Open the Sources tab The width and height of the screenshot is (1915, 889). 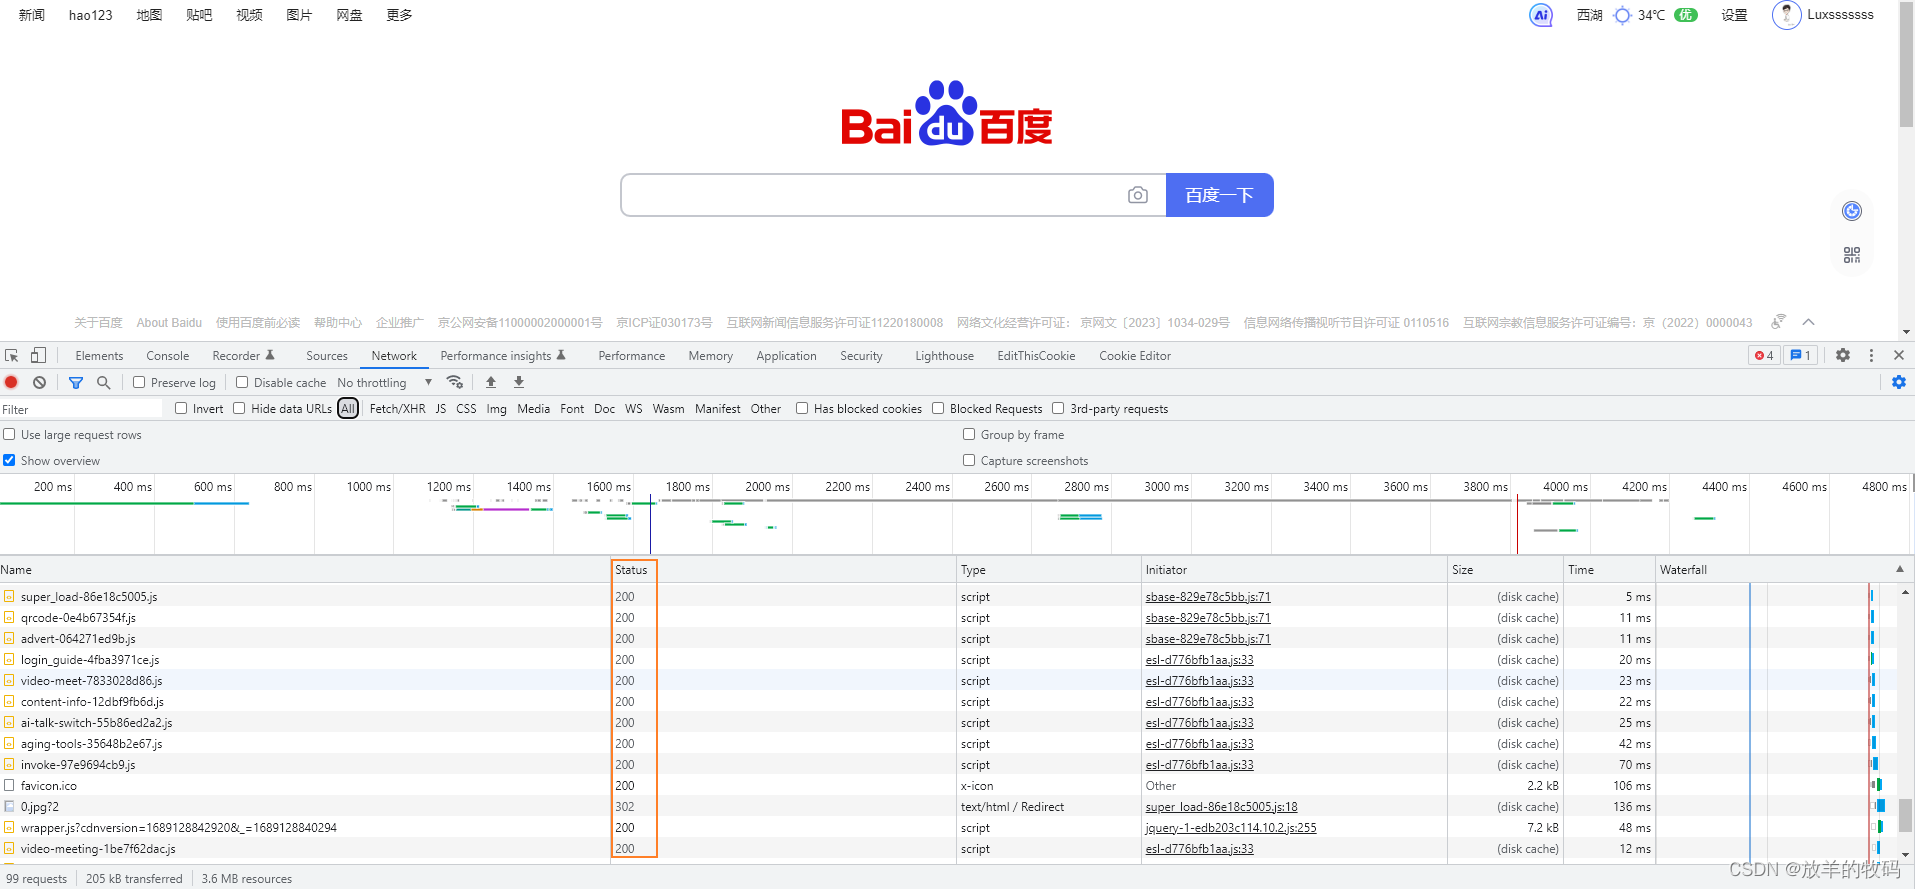pyautogui.click(x=327, y=356)
